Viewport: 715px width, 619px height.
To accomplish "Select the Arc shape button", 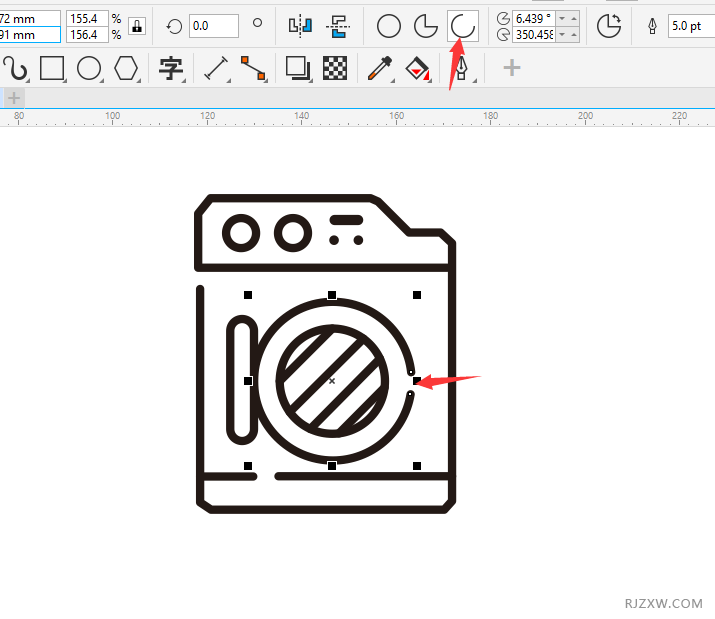I will pos(462,26).
